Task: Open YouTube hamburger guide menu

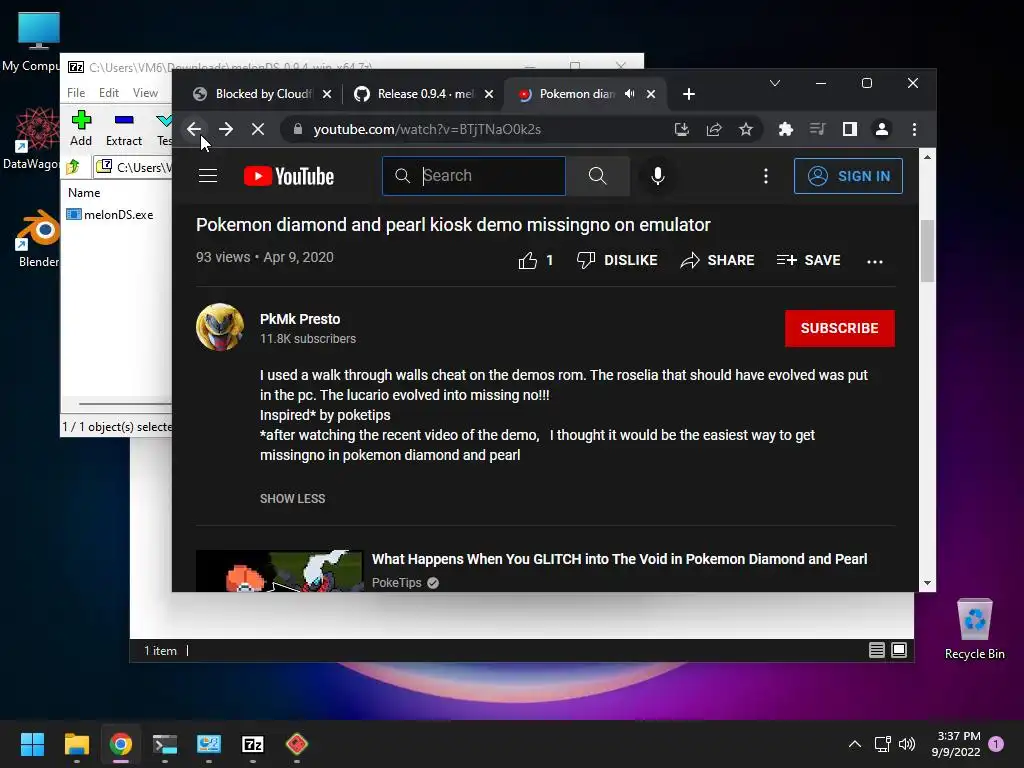Action: point(208,176)
